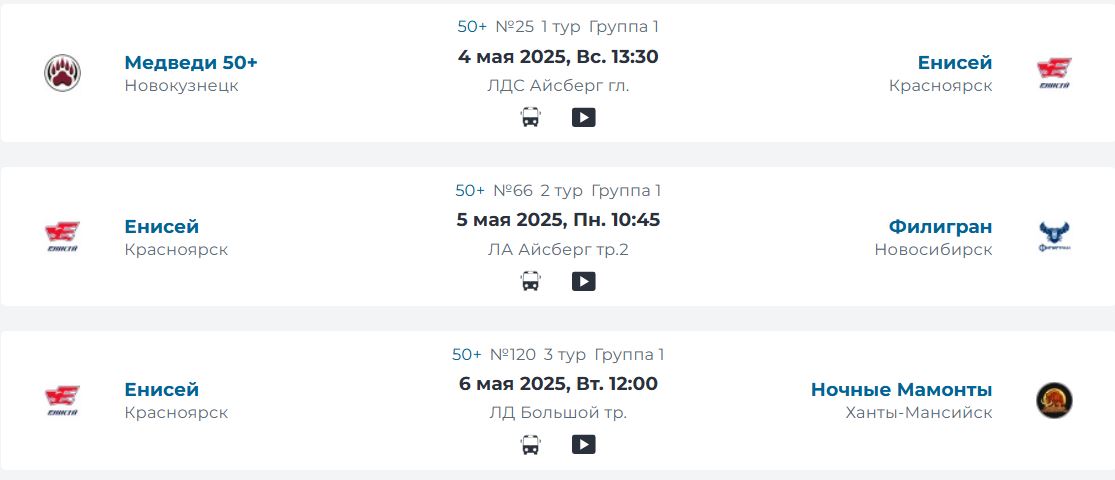Click the 50+ category link of match №25
Screen dimensions: 1115x480
coord(472,27)
